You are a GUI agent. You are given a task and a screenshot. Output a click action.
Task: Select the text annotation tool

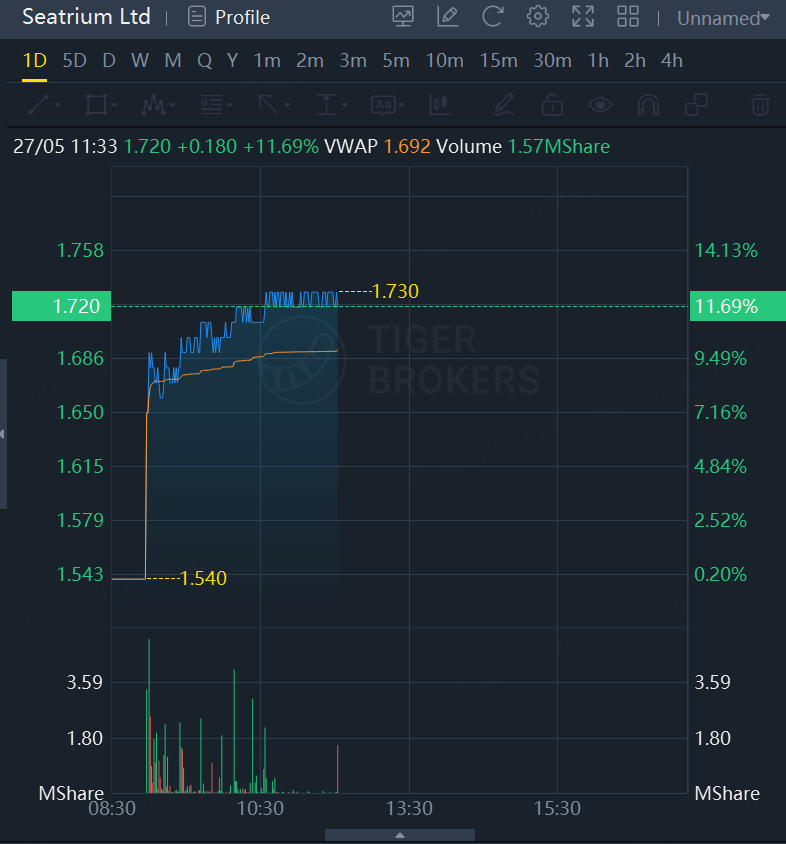point(383,104)
